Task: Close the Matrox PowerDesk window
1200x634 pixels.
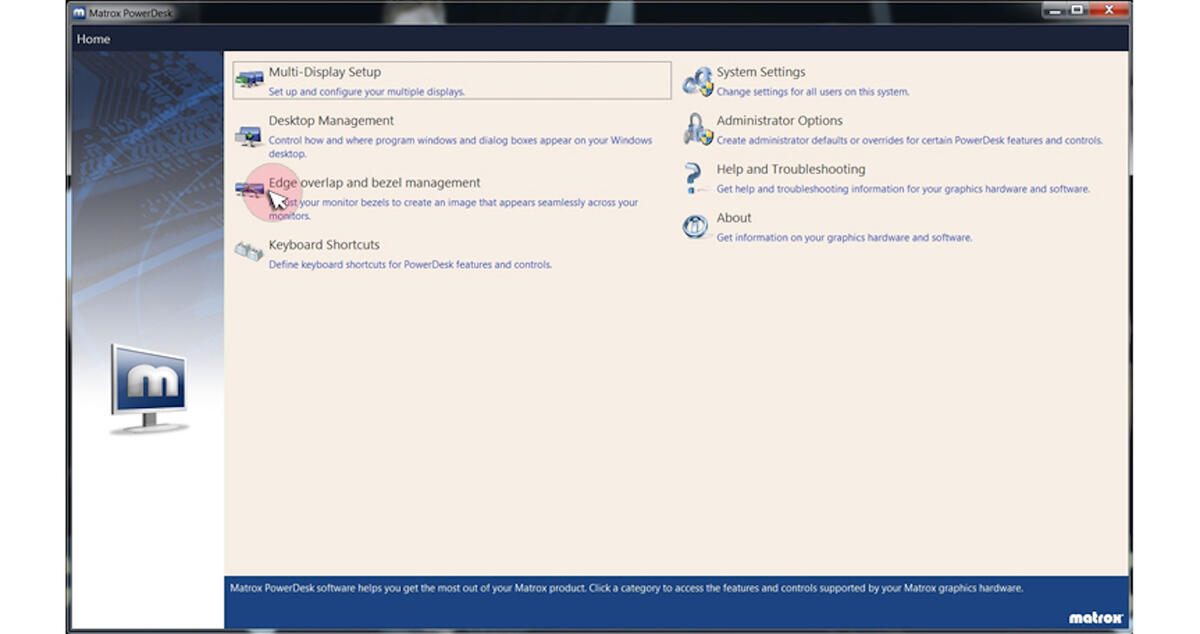Action: [x=1110, y=9]
